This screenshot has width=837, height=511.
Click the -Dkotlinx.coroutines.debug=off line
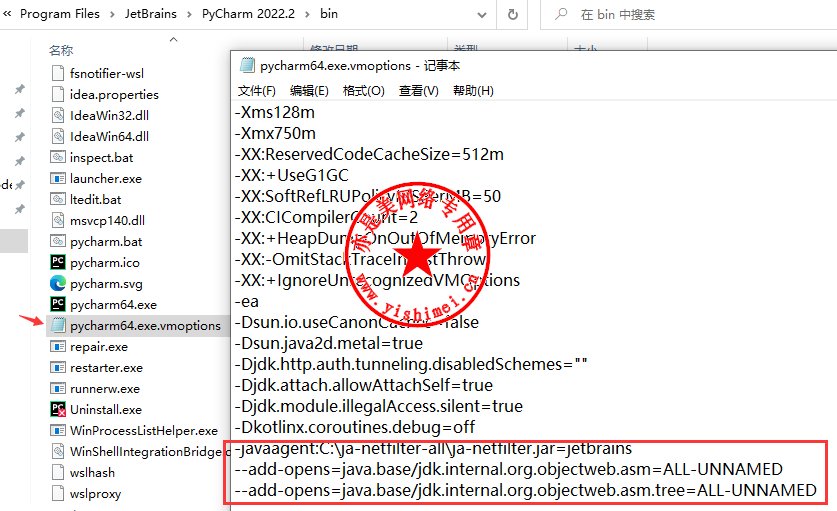click(x=354, y=427)
